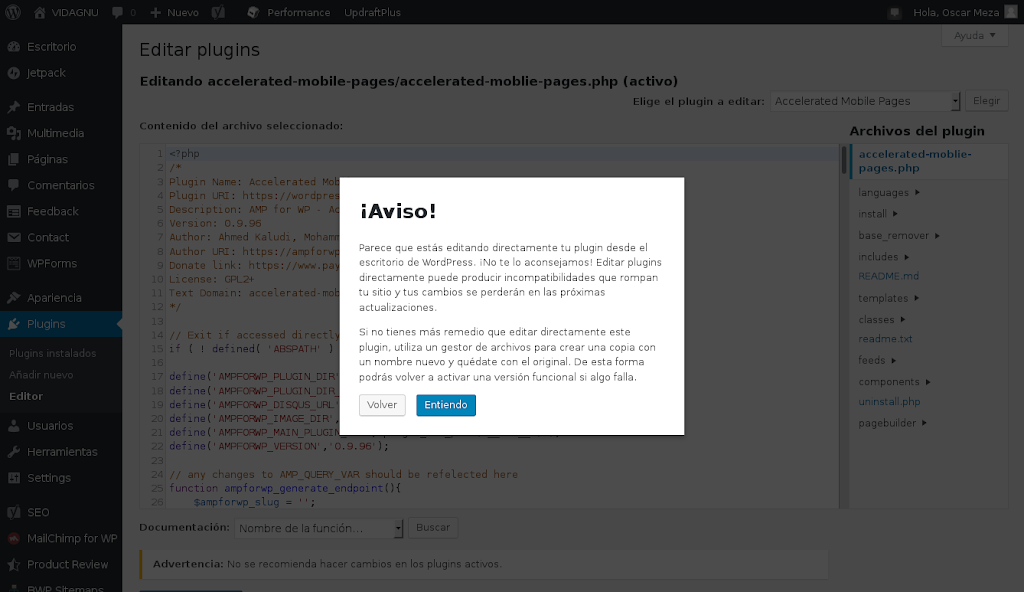The image size is (1024, 592).
Task: Click the Jetpack sidebar icon
Action: click(x=14, y=73)
